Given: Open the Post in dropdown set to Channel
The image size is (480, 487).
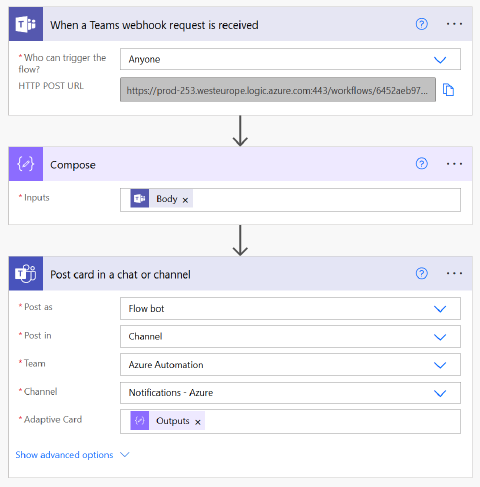Looking at the screenshot, I should click(x=290, y=337).
